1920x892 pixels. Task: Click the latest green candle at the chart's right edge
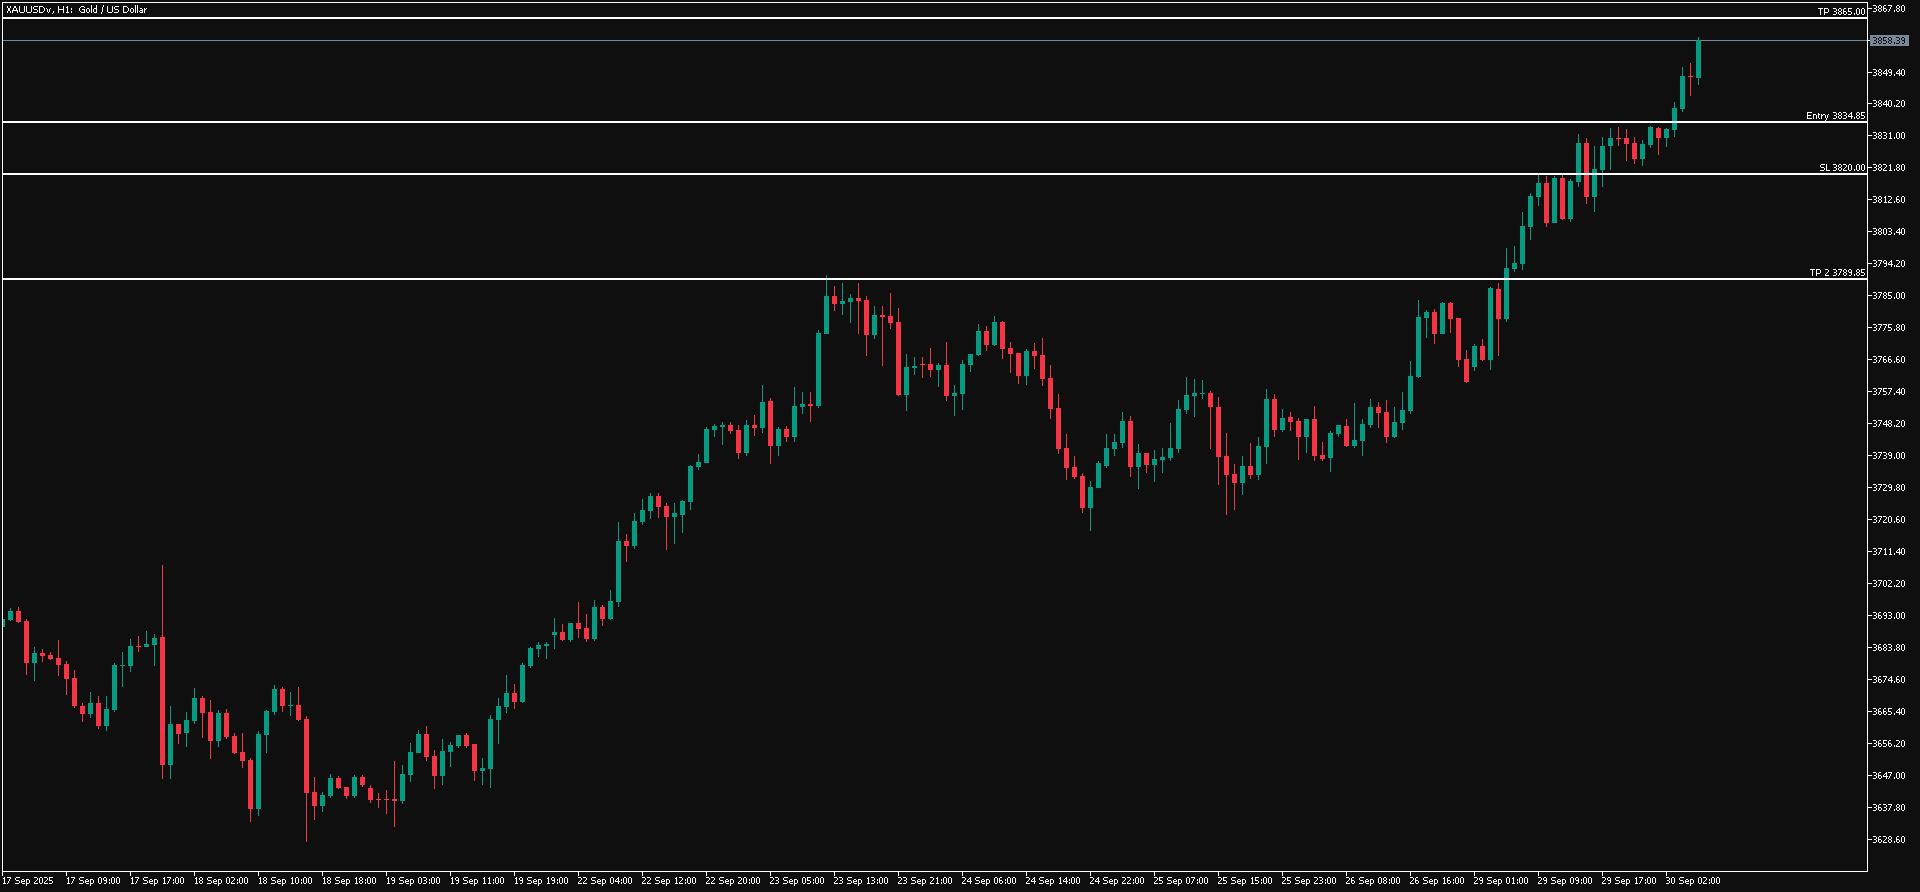(1698, 60)
